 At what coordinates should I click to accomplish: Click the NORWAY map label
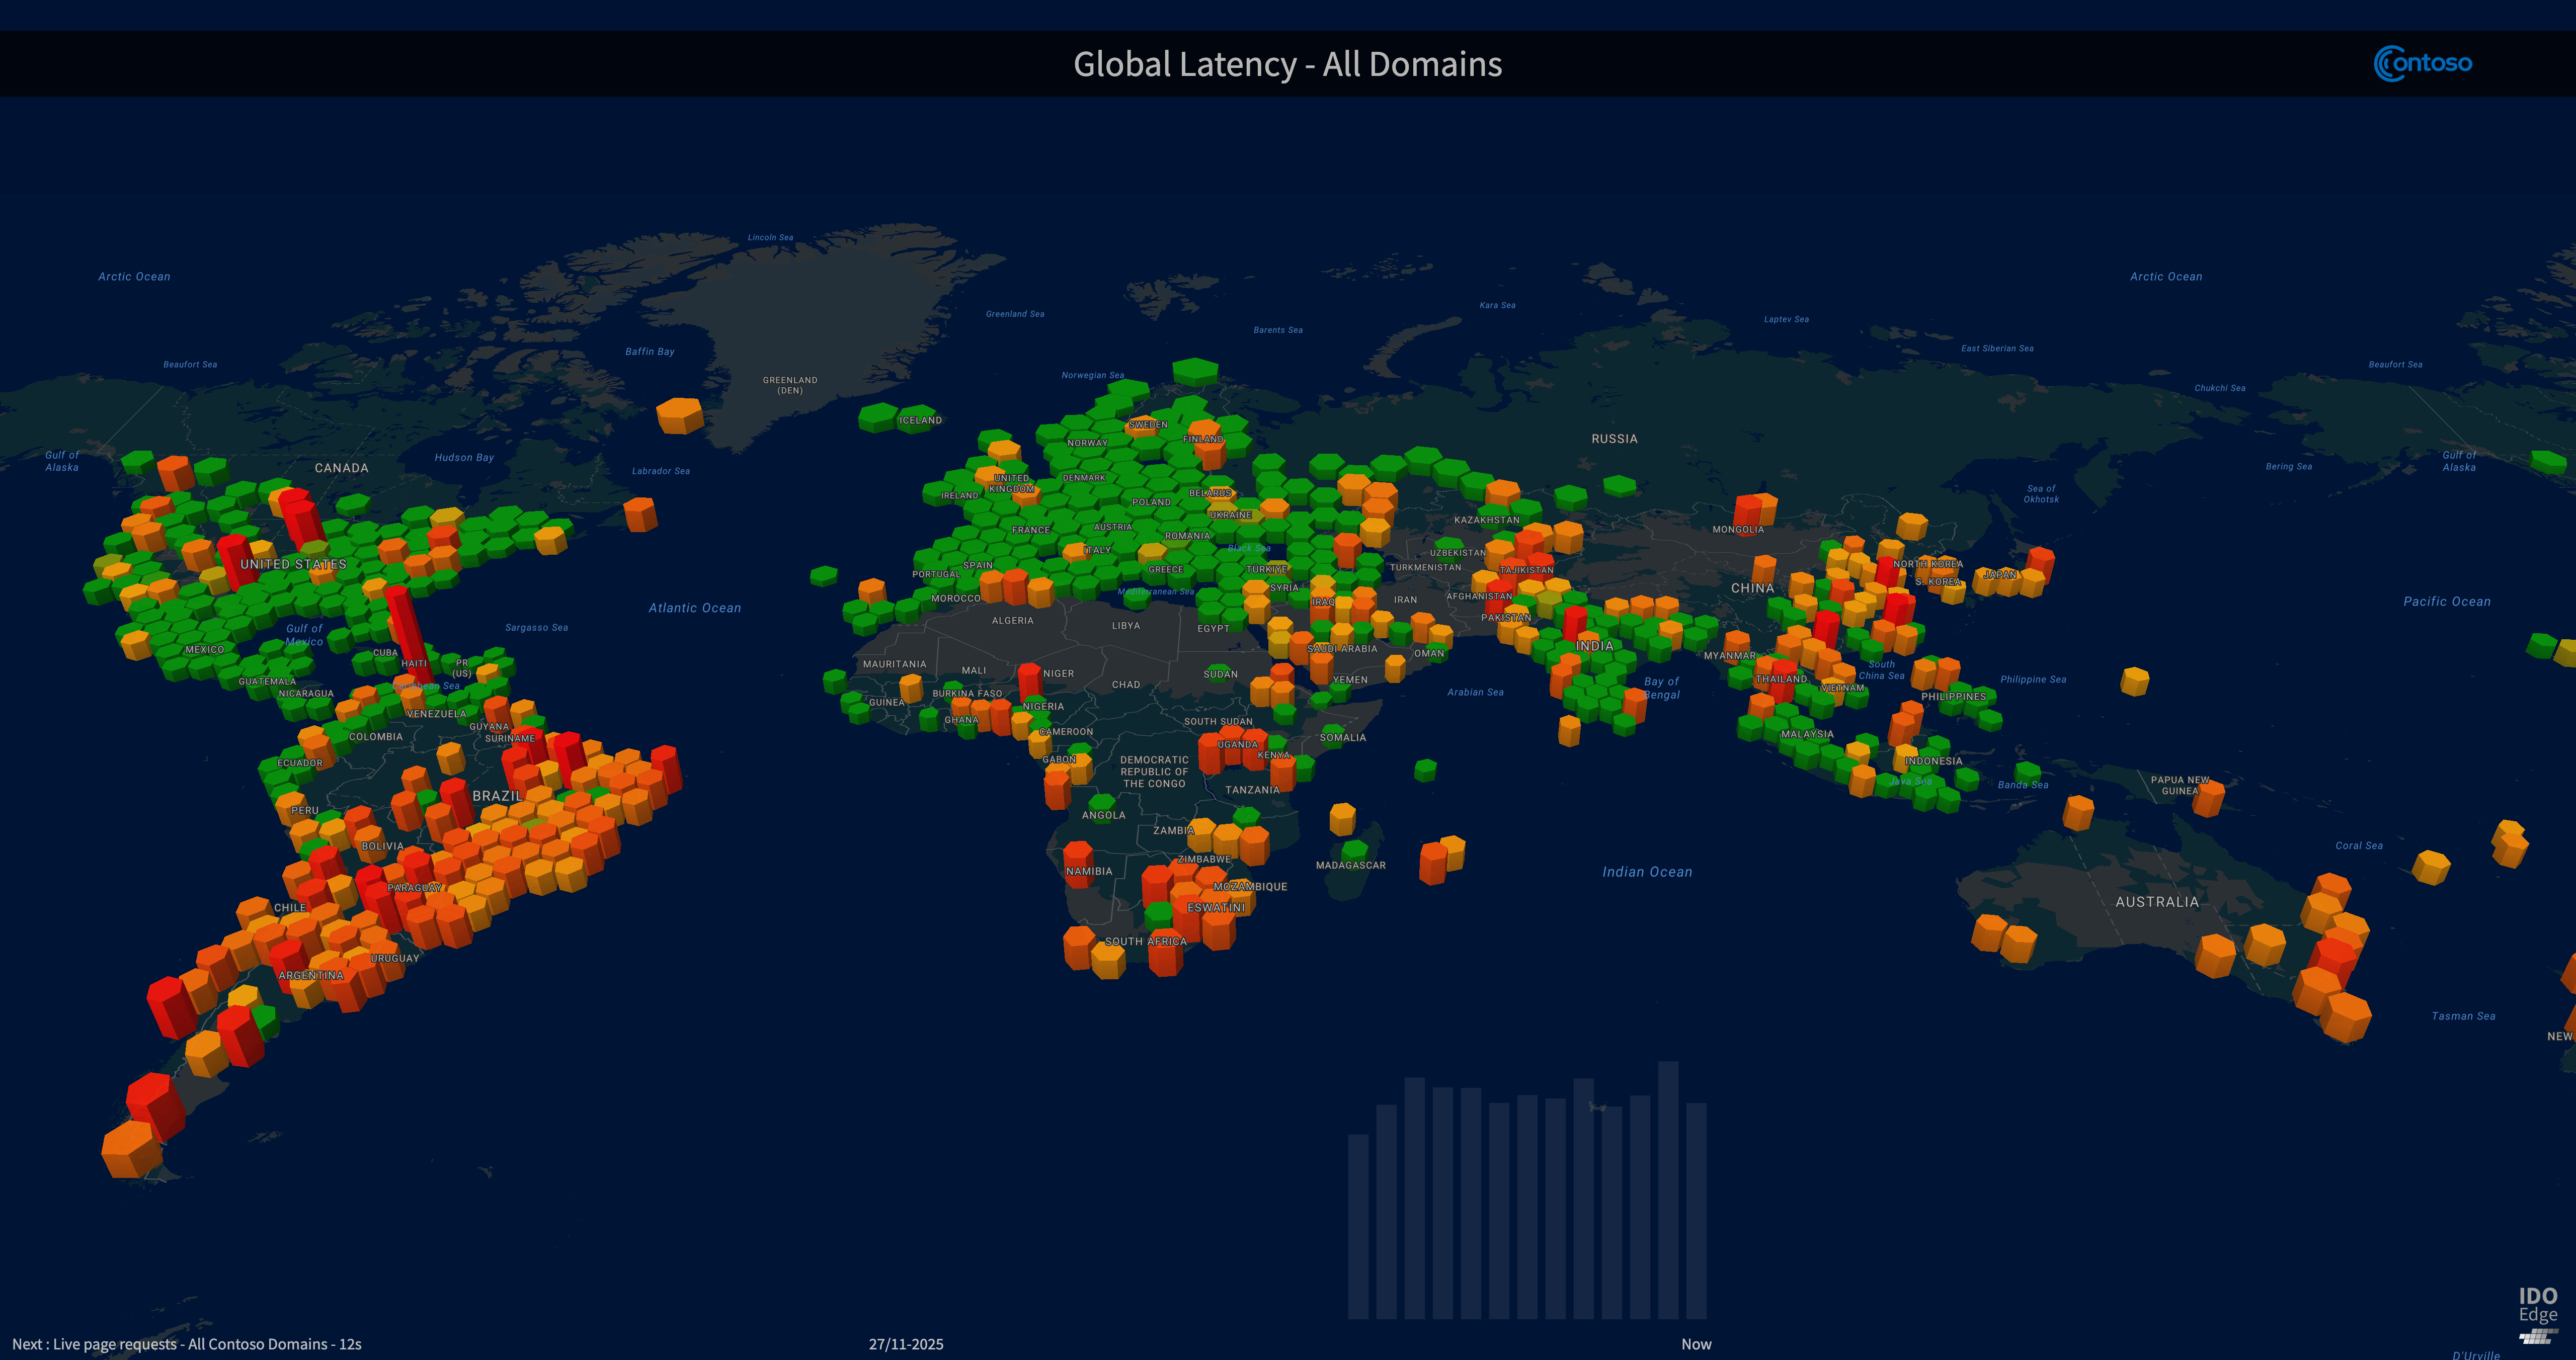(1087, 443)
